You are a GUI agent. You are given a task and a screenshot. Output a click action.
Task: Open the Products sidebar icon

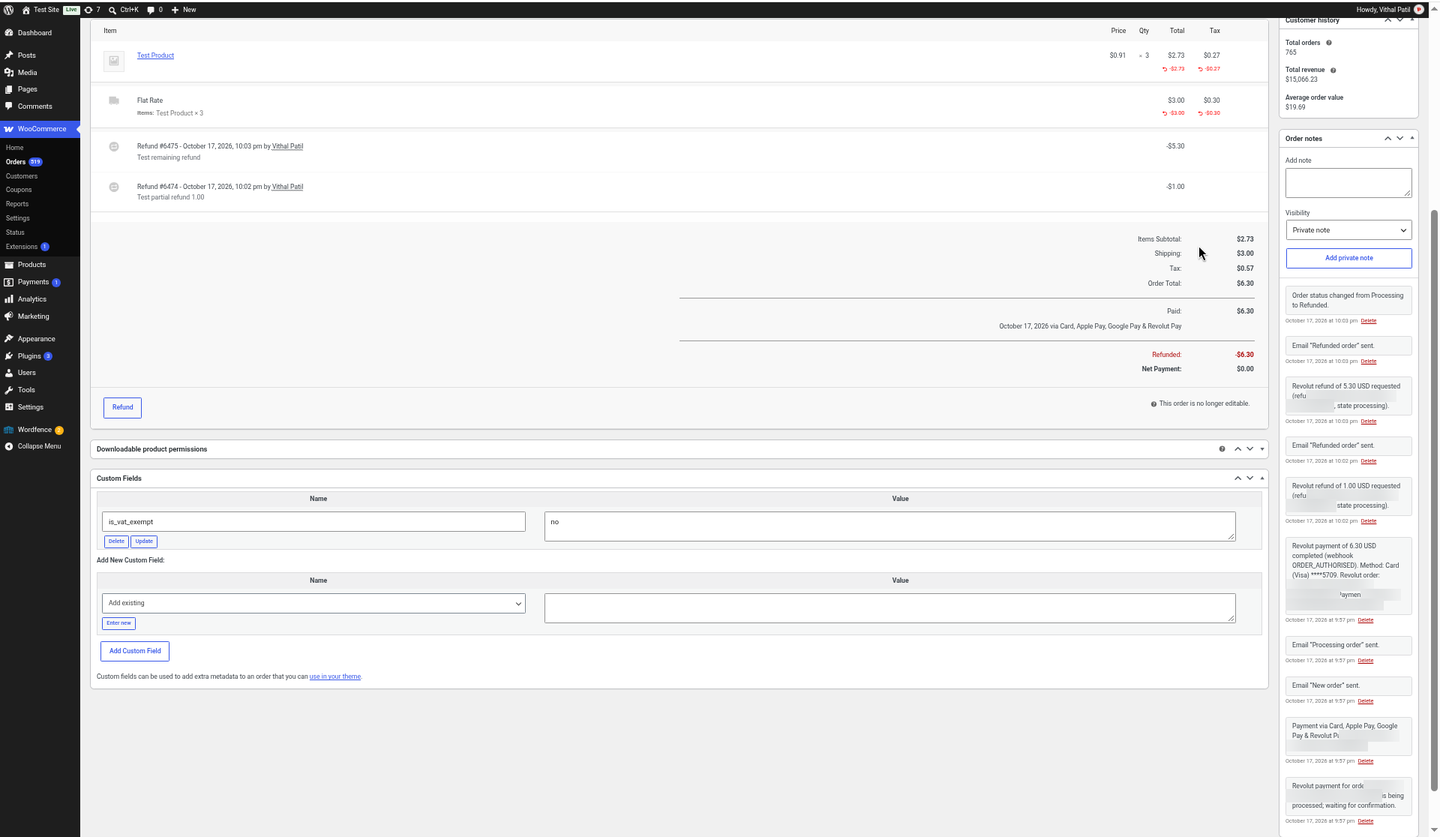tap(9, 265)
